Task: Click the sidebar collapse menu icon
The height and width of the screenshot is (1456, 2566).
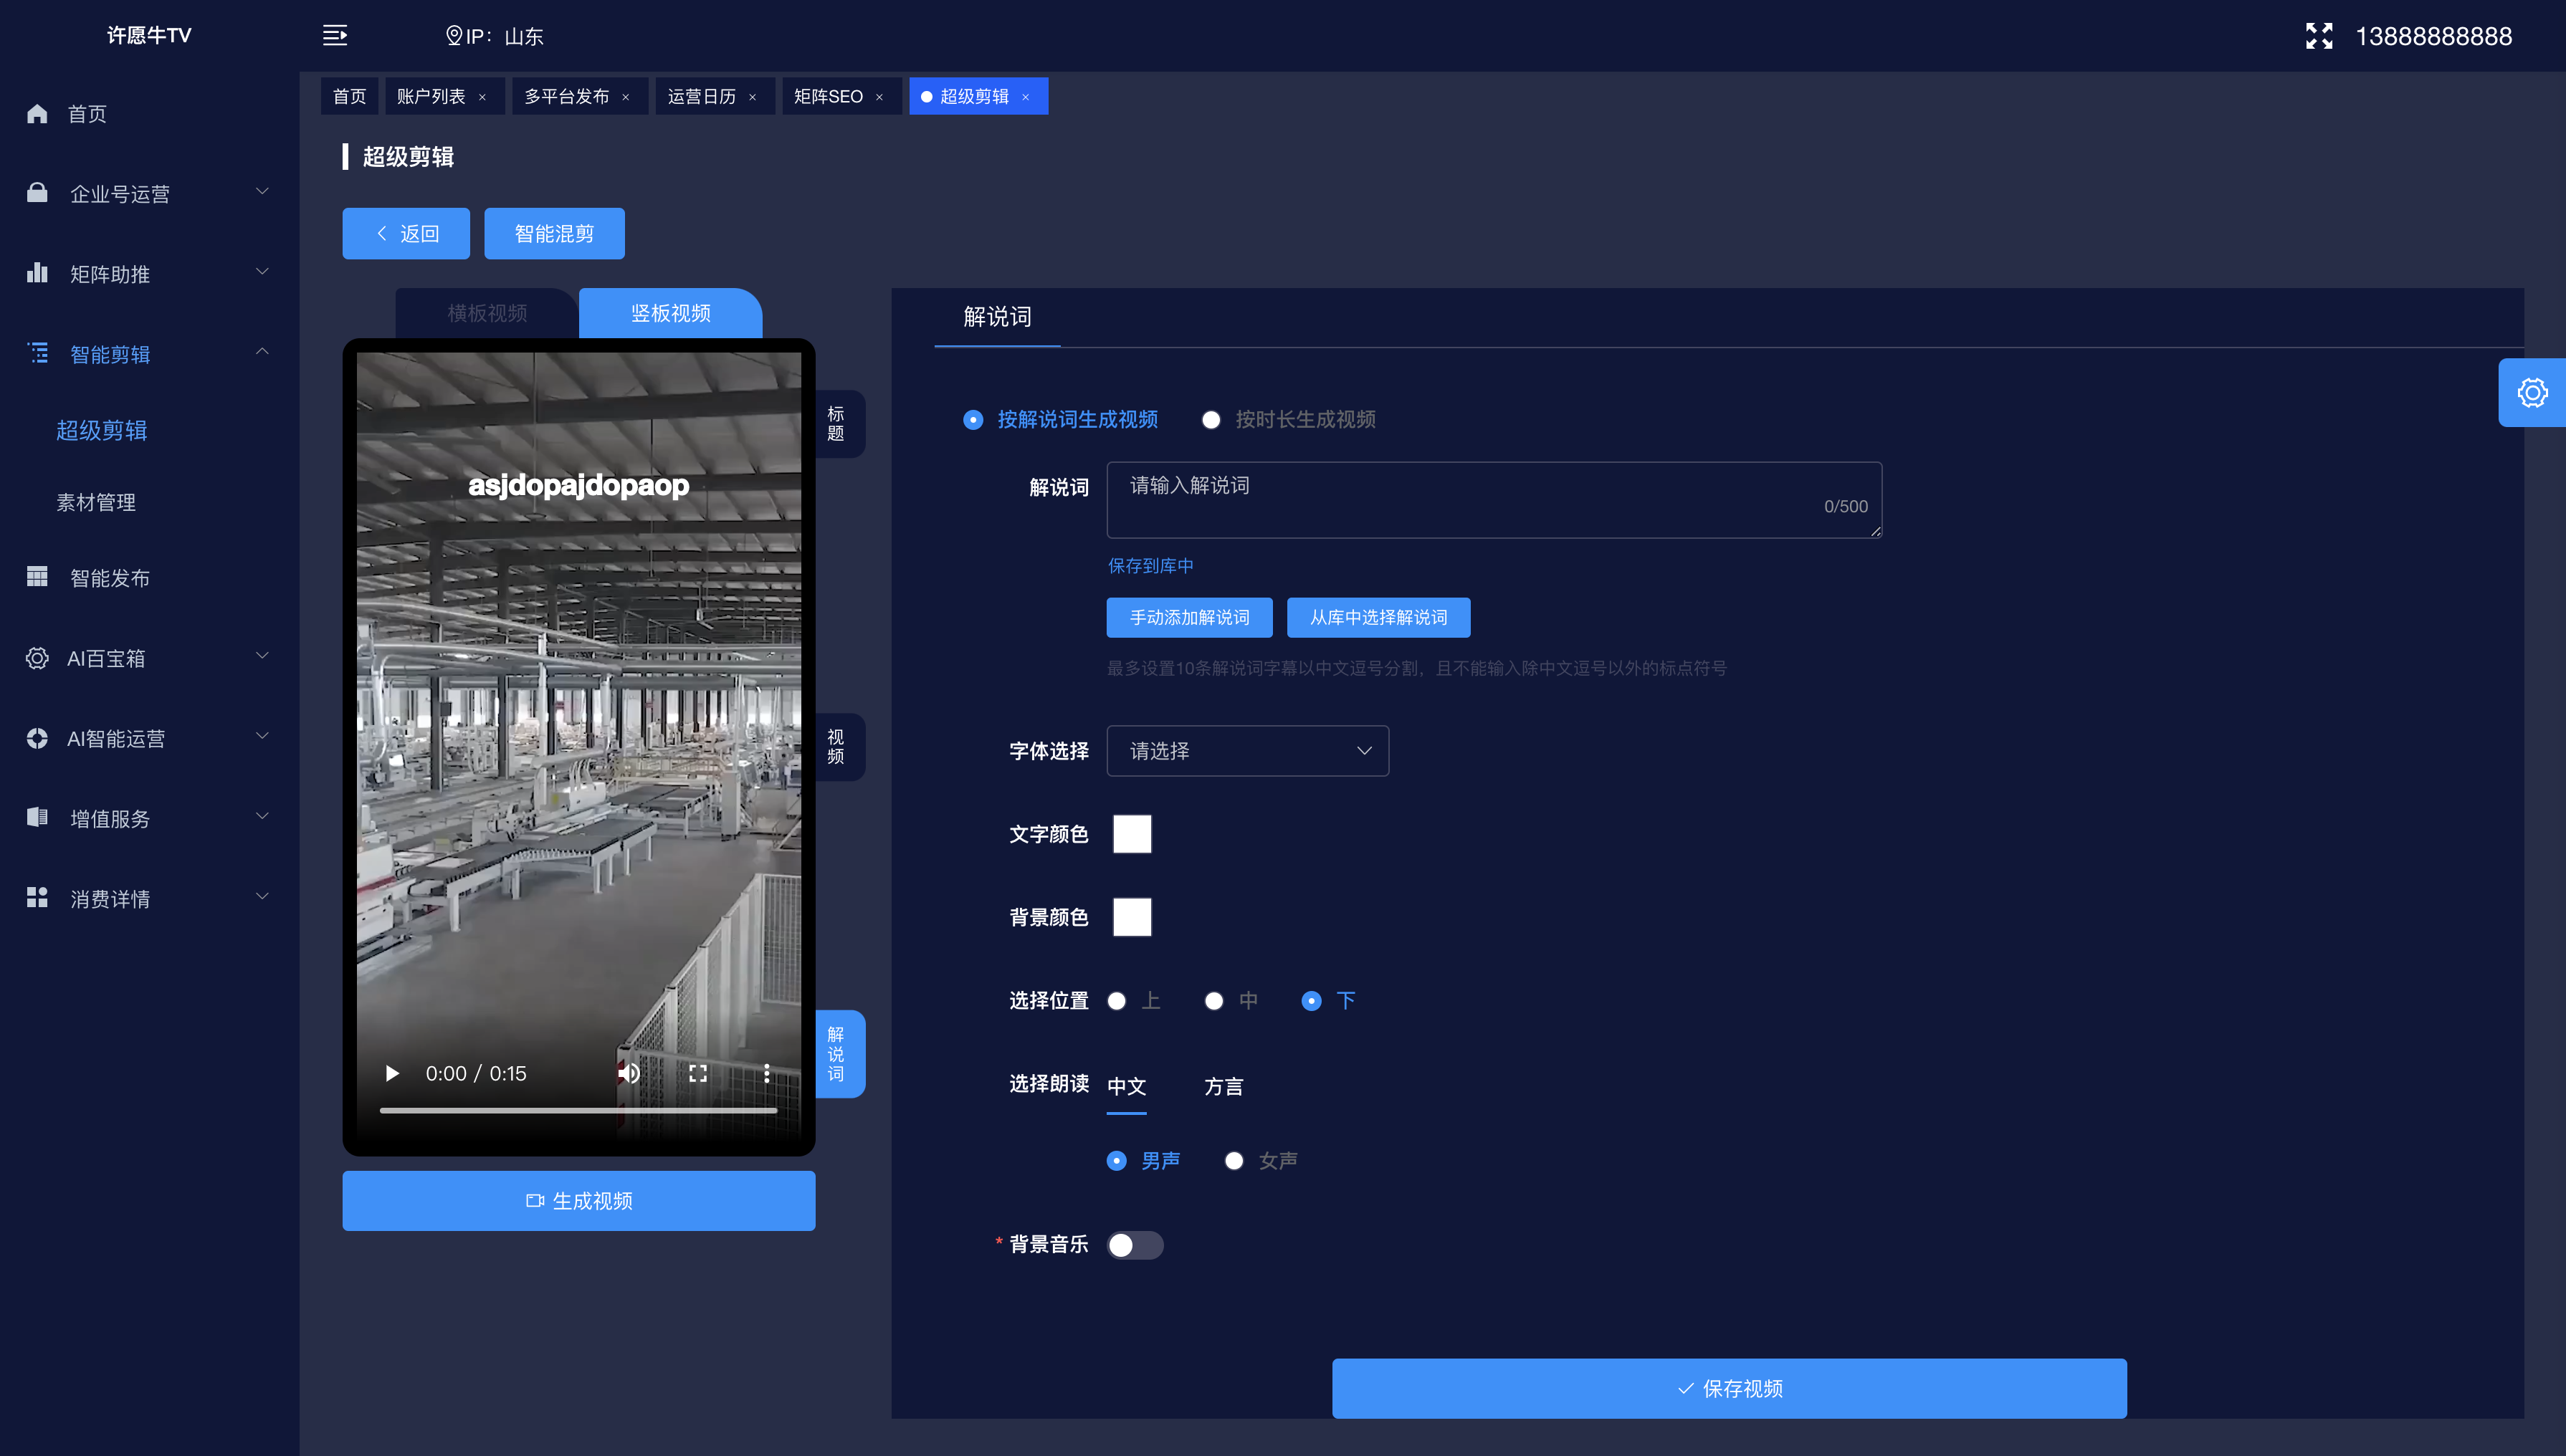Action: 334,36
